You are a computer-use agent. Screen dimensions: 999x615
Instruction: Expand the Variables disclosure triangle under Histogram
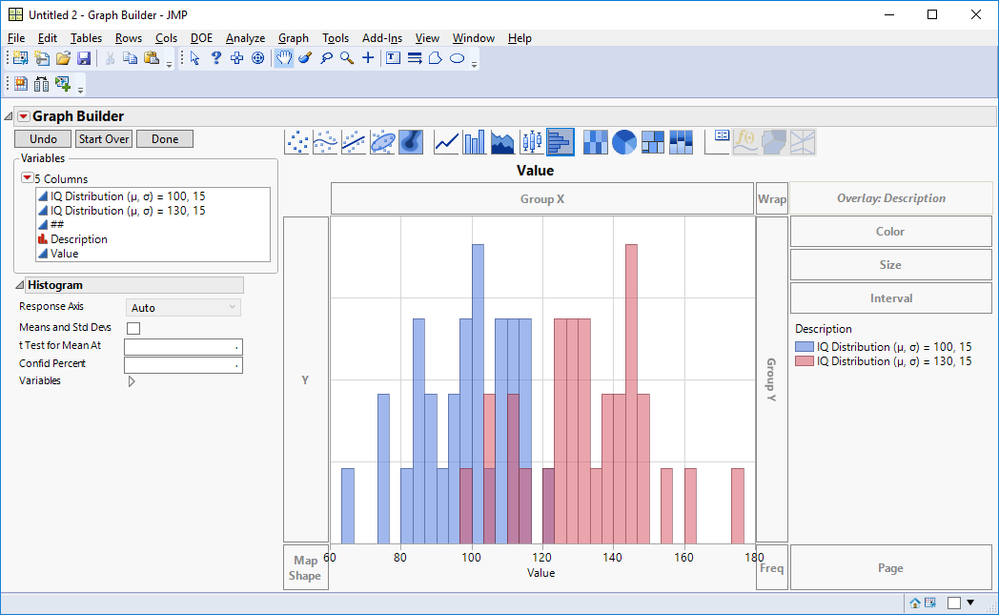(131, 381)
